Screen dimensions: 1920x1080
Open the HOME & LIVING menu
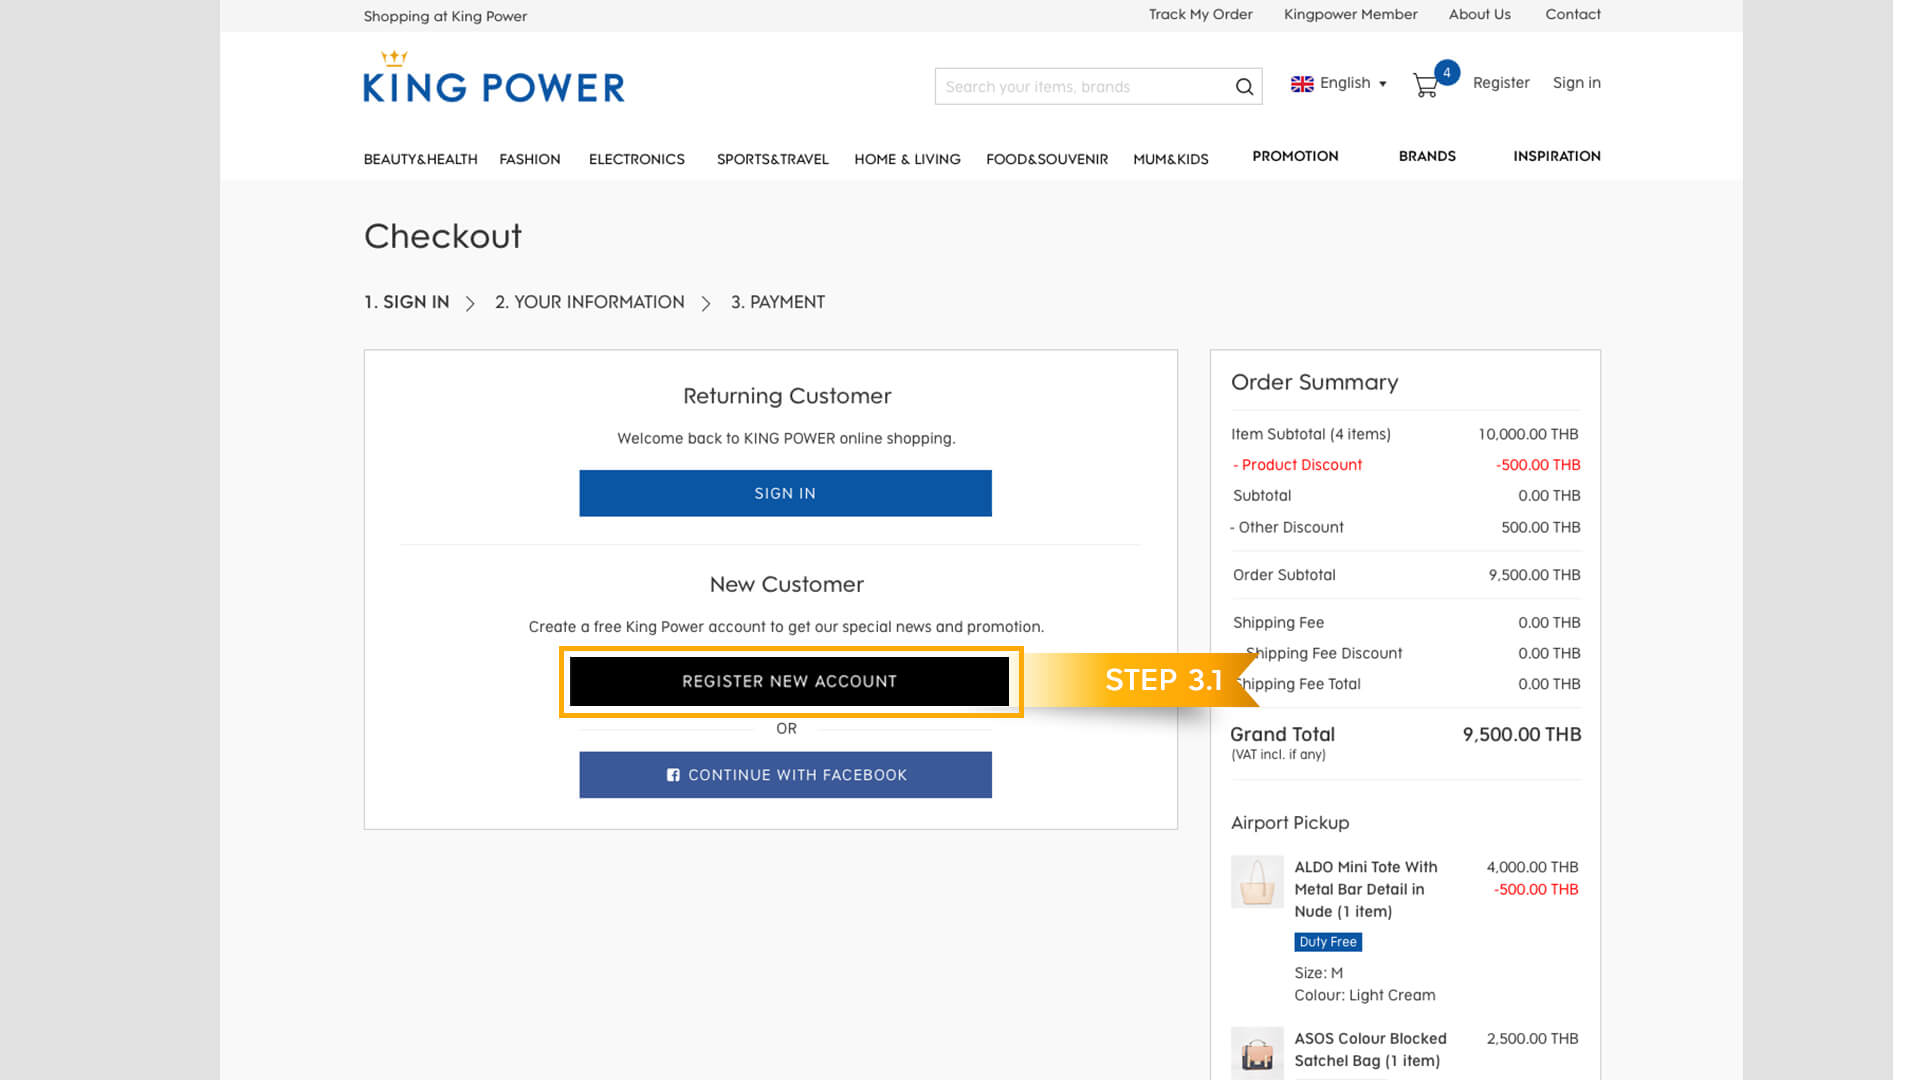(907, 159)
